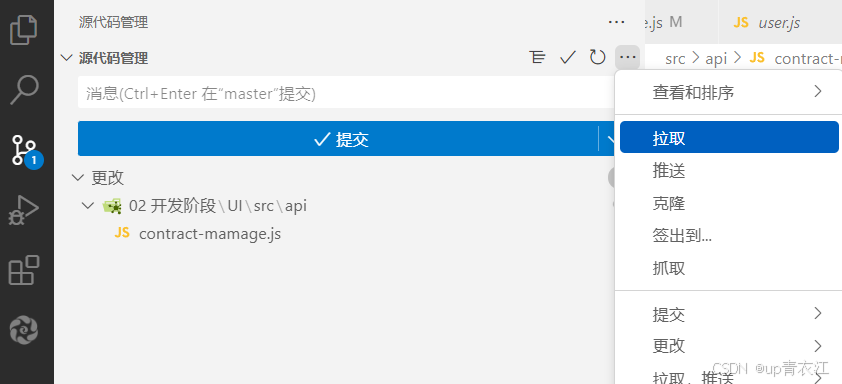Refresh source control with the circular arrow
842x384 pixels.
pyautogui.click(x=598, y=57)
